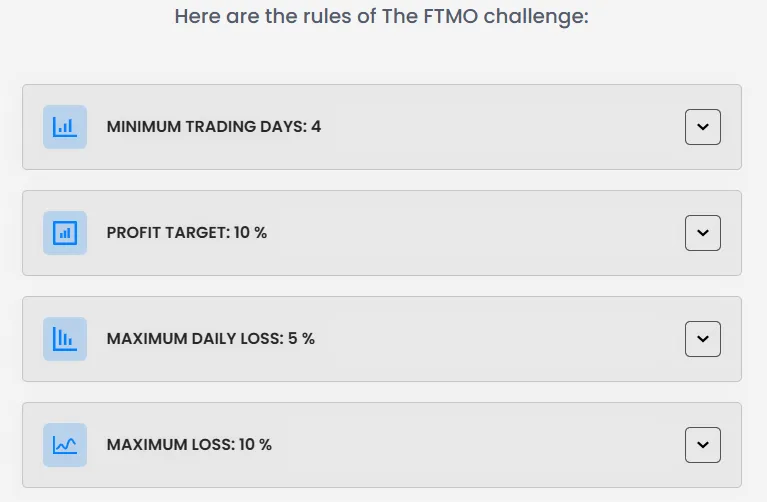767x502 pixels.
Task: Click the "MAXIMUM DAILY LOSS: 5 %" text
Action: (x=210, y=339)
